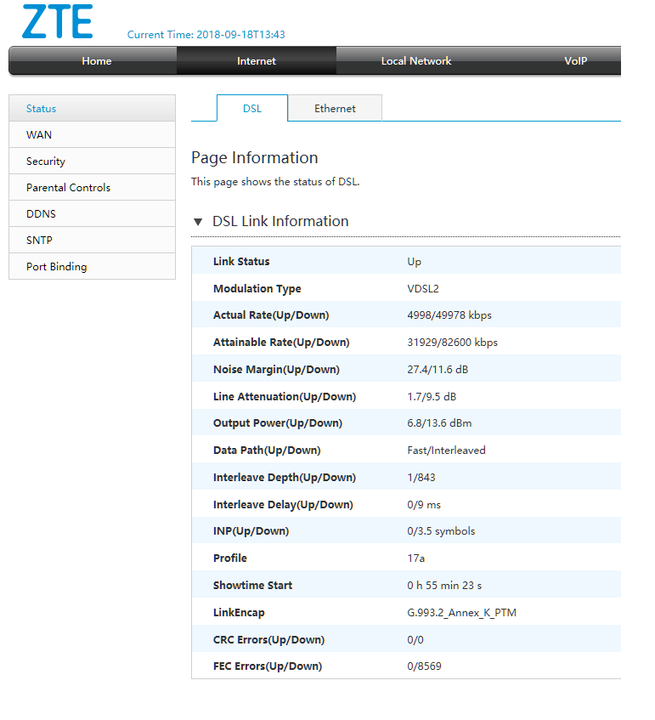Collapse the DSL Link Information section

pos(198,222)
